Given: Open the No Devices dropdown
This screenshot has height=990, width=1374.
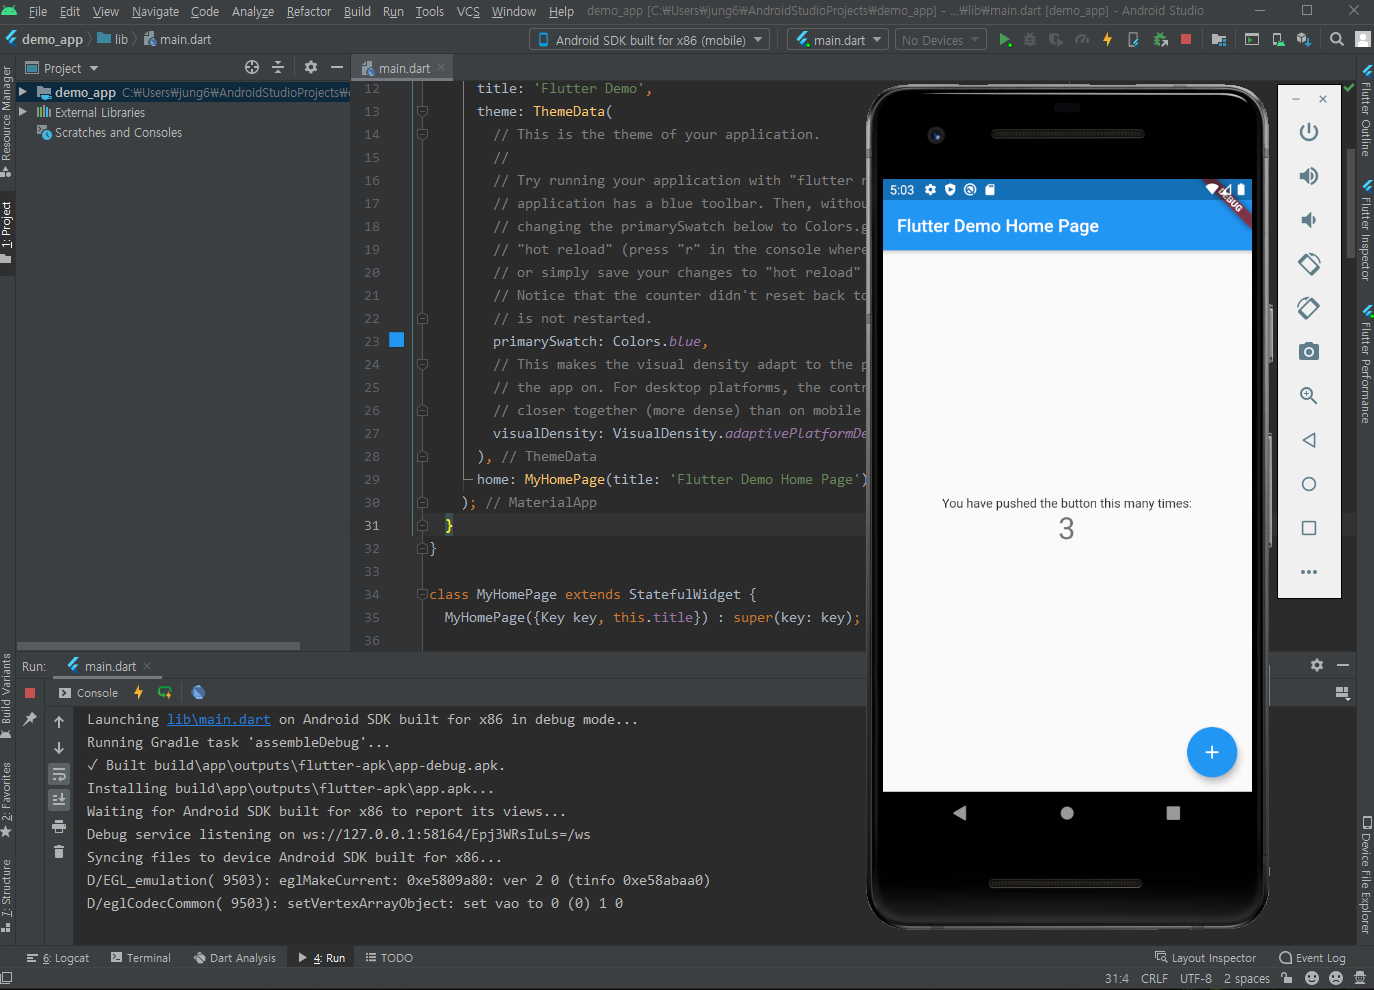Looking at the screenshot, I should pyautogui.click(x=940, y=40).
